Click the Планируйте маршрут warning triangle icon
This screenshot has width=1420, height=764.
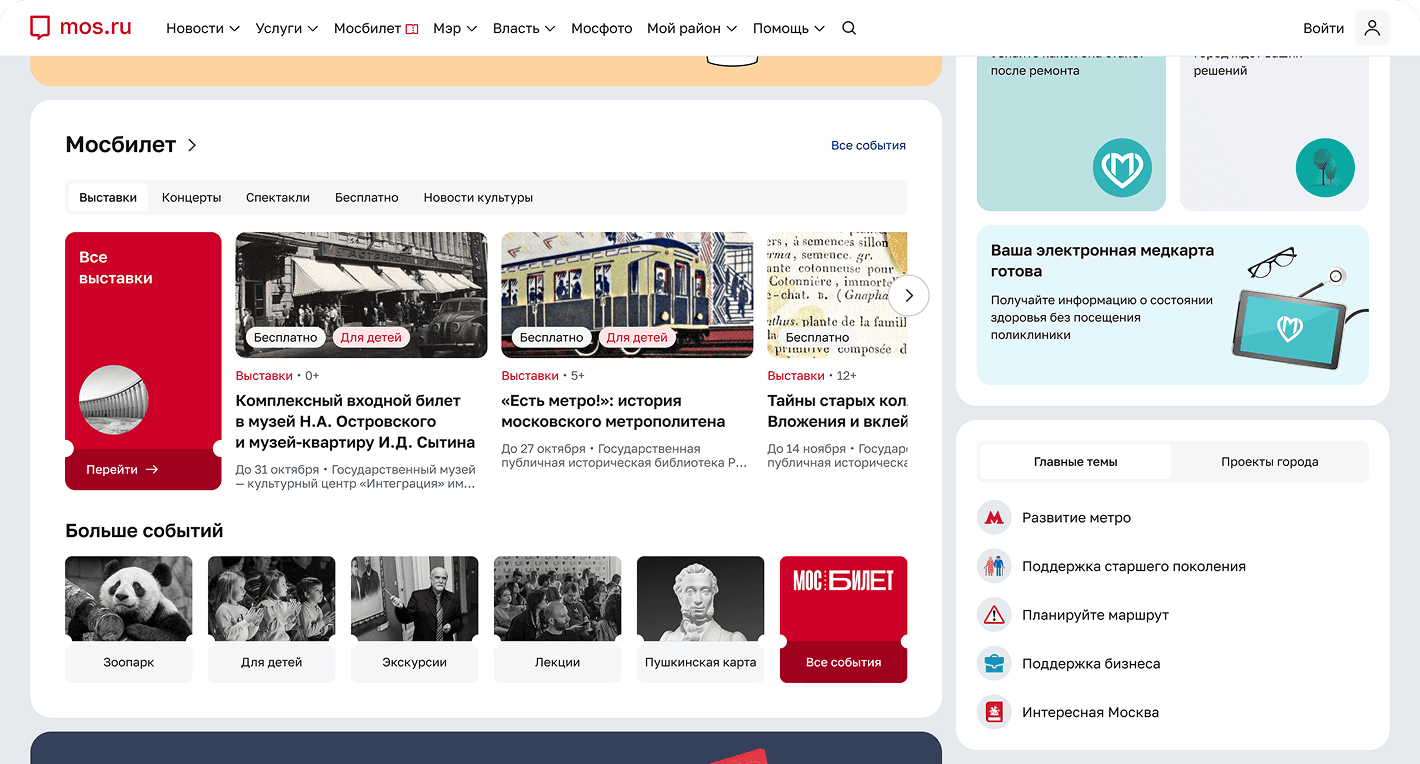[x=994, y=615]
